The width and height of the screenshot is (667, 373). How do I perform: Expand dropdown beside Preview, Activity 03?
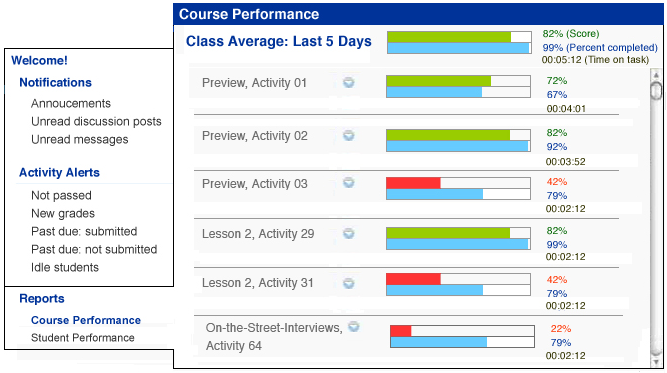(x=348, y=183)
